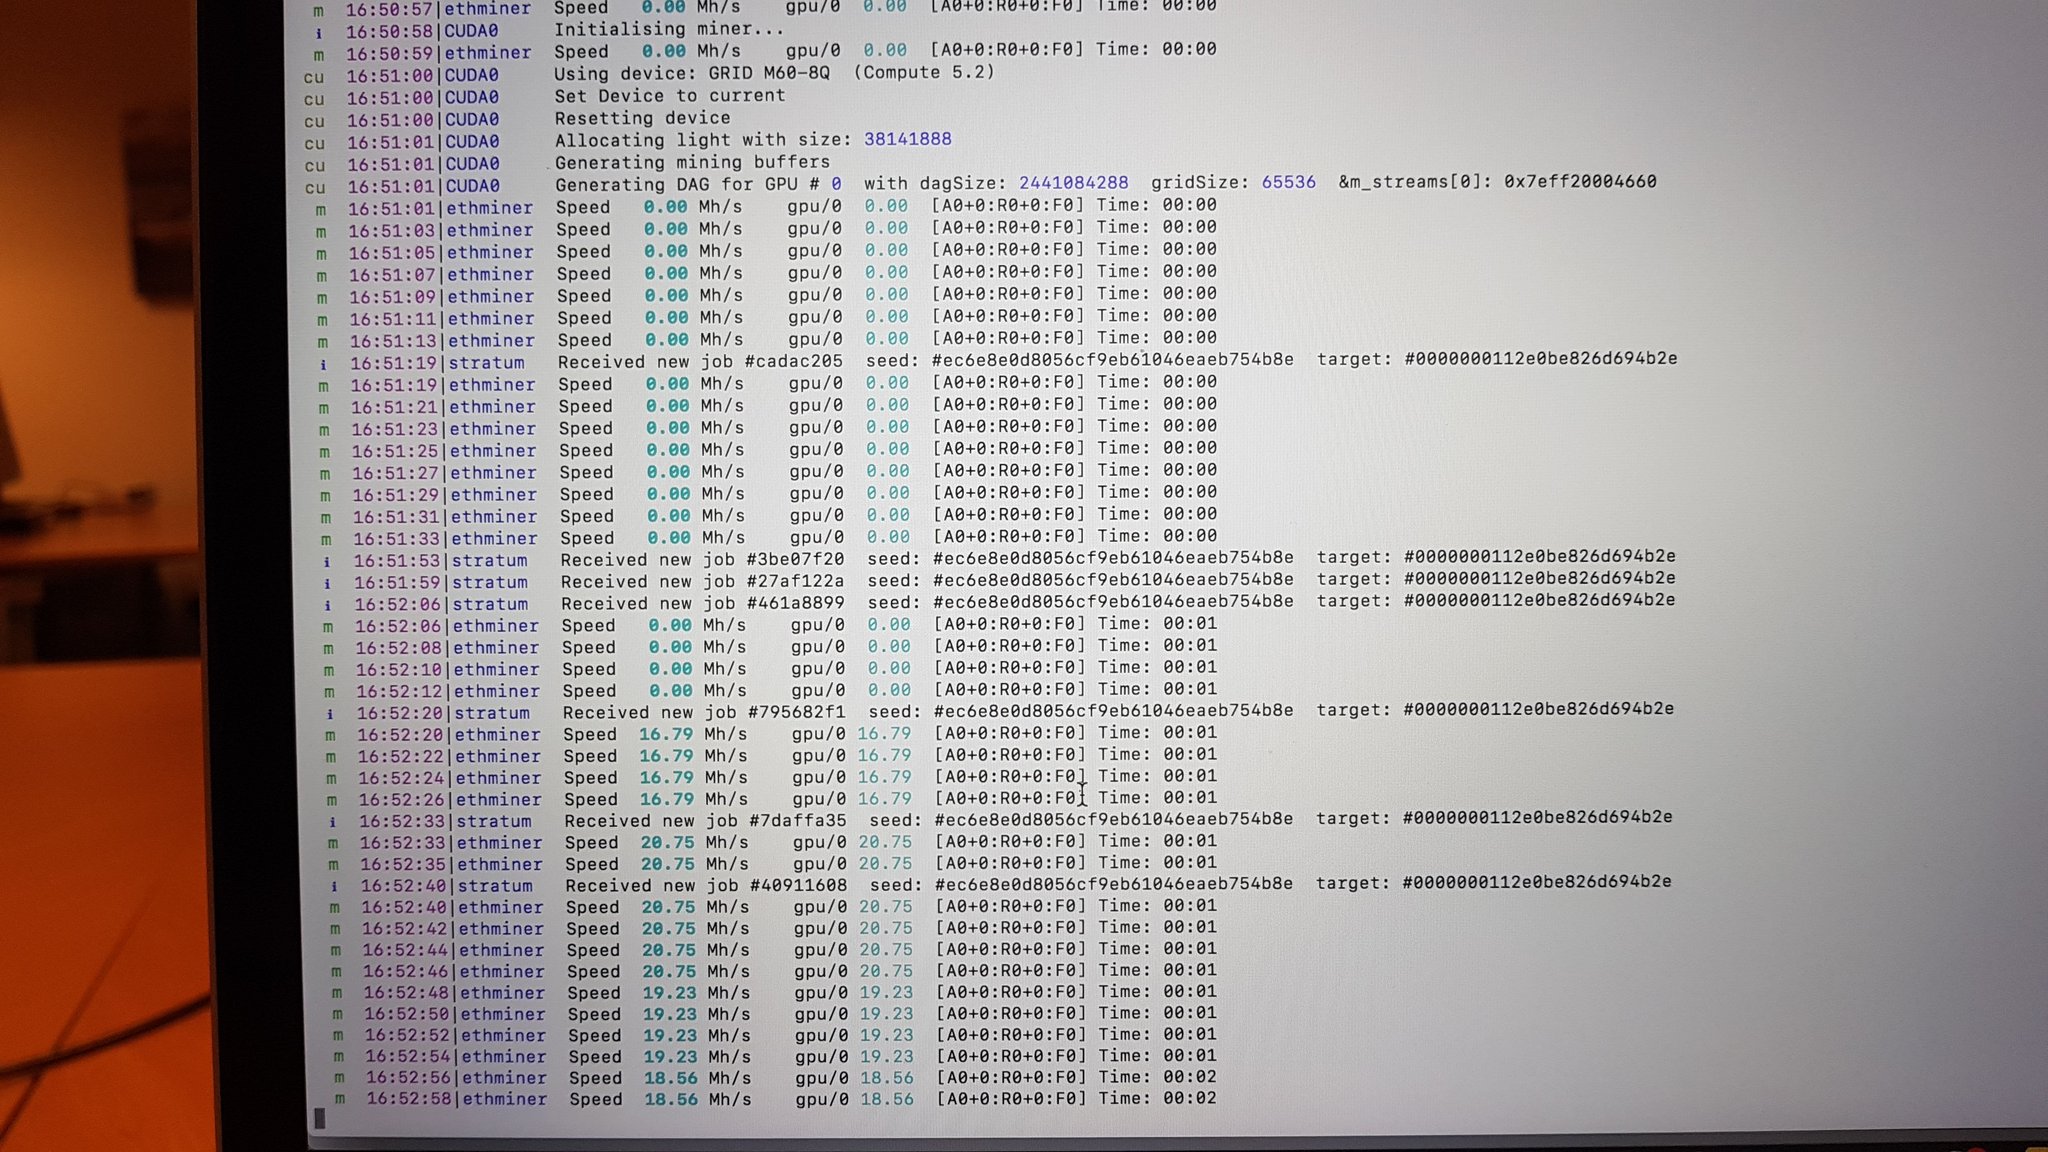Click the light size value 38141888

(907, 139)
